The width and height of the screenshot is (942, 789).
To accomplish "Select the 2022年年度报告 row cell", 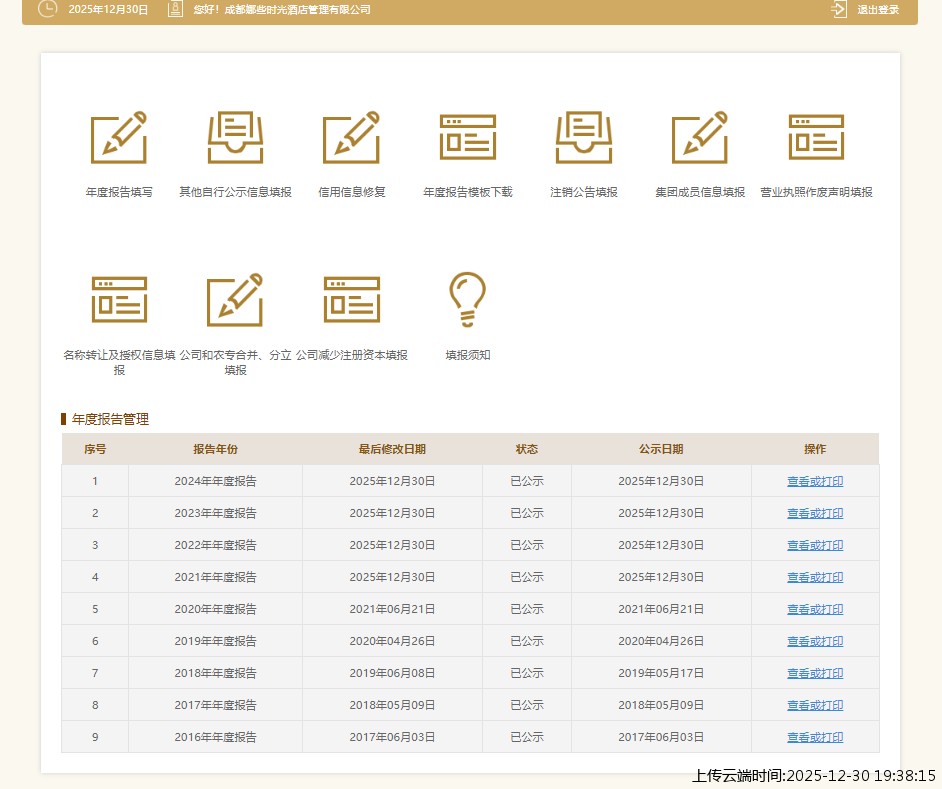I will pos(215,545).
